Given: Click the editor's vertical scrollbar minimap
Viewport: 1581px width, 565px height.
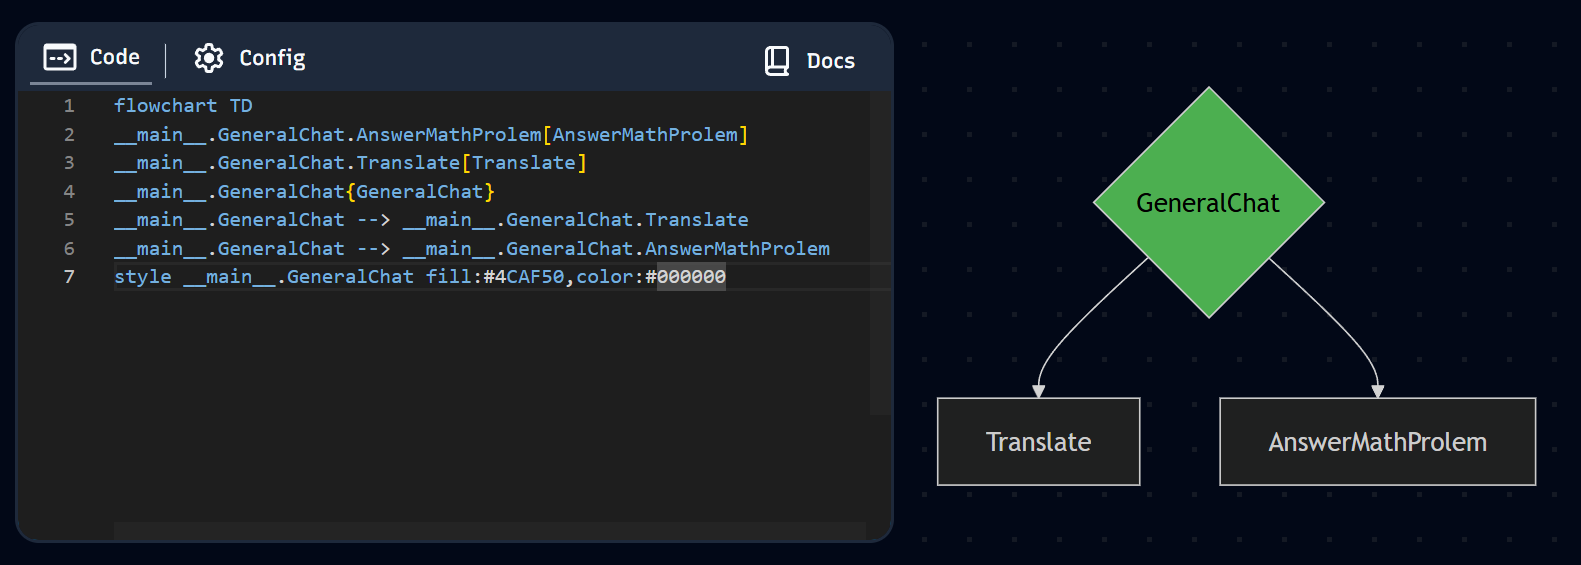Looking at the screenshot, I should coord(880,250).
